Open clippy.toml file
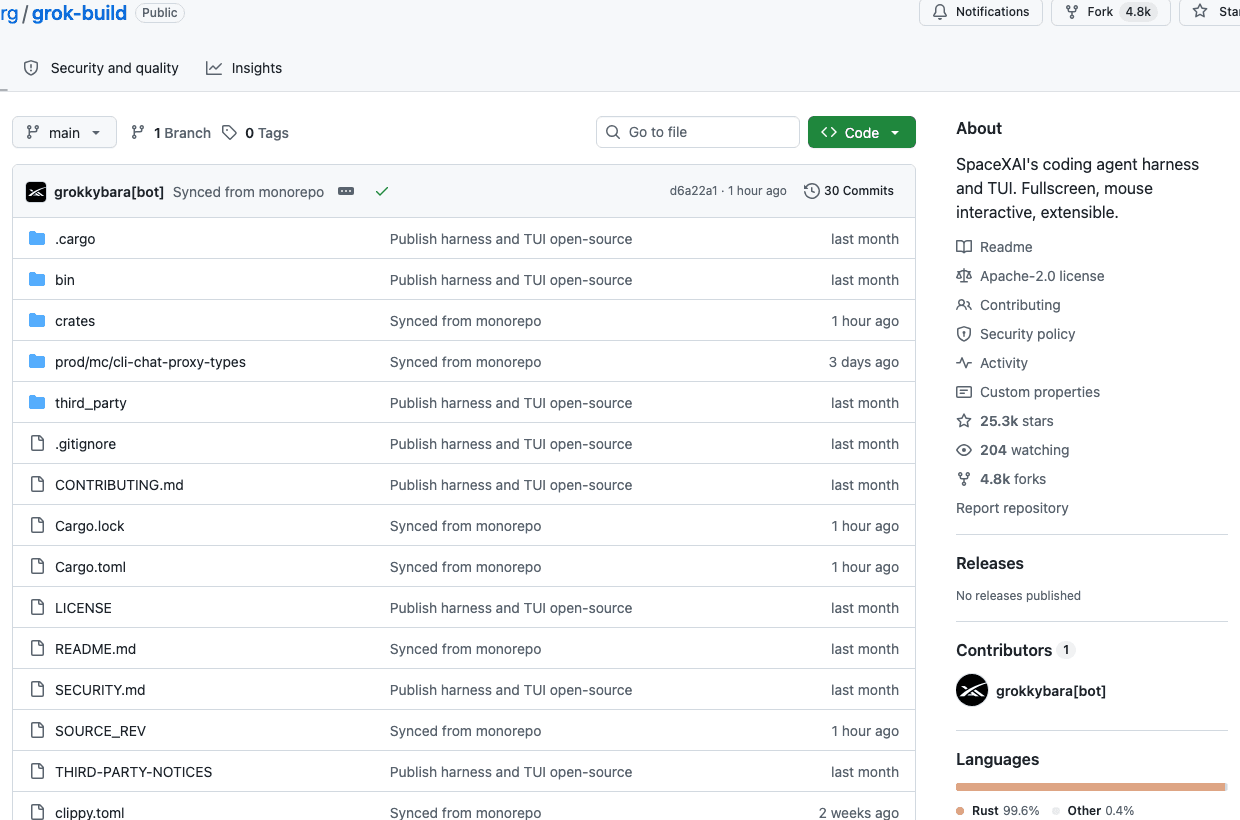This screenshot has width=1240, height=820. [x=89, y=812]
